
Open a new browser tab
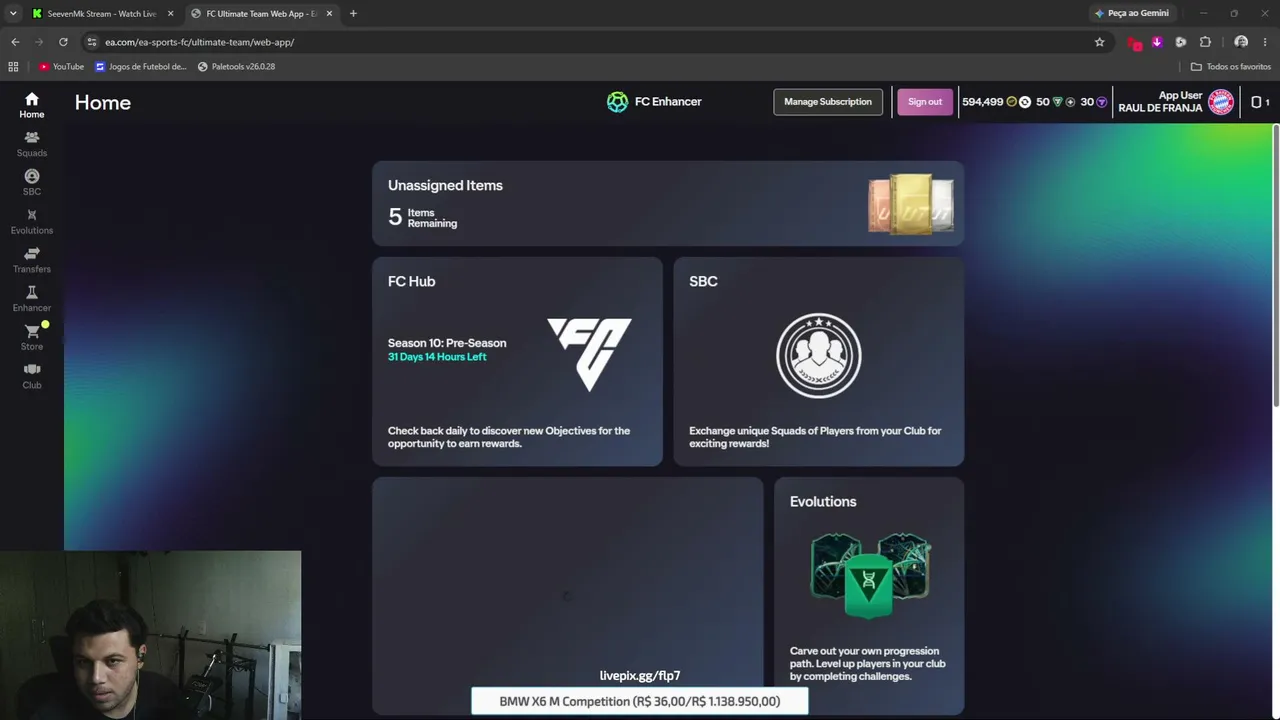353,14
